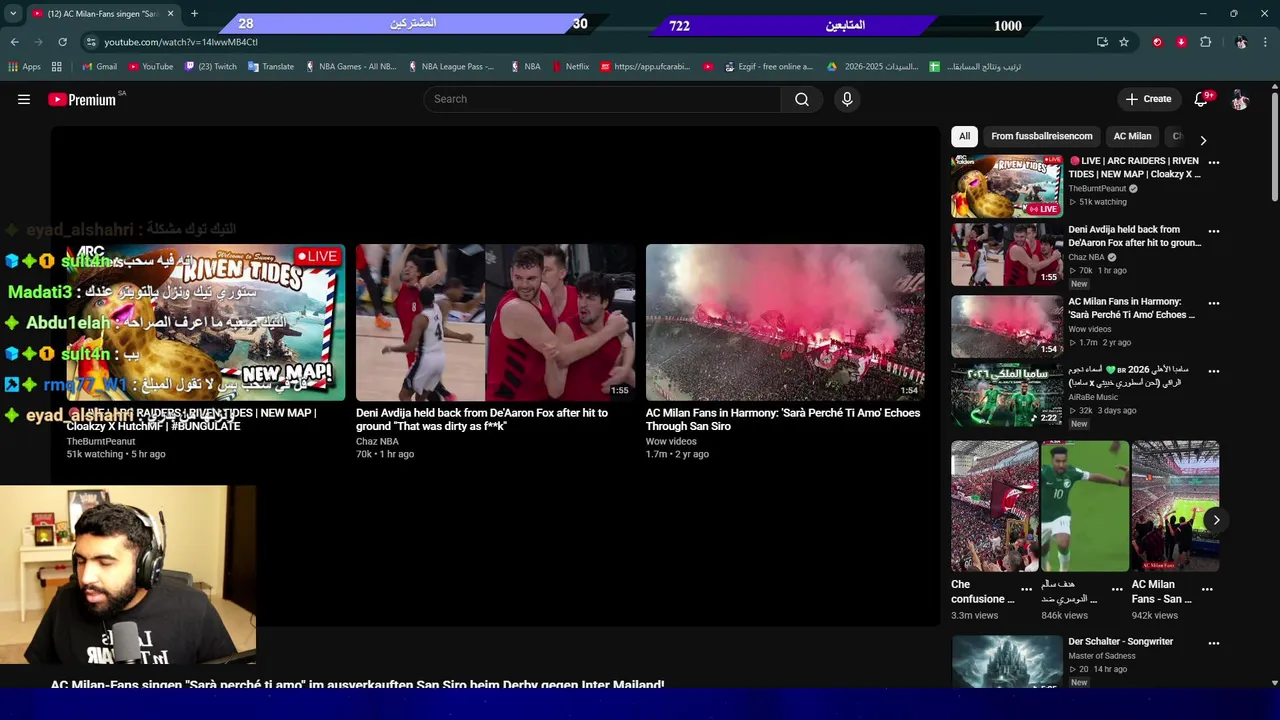The width and height of the screenshot is (1280, 720).
Task: Open options for AC Milan Fans in Harmony sidebar video
Action: point(1214,303)
